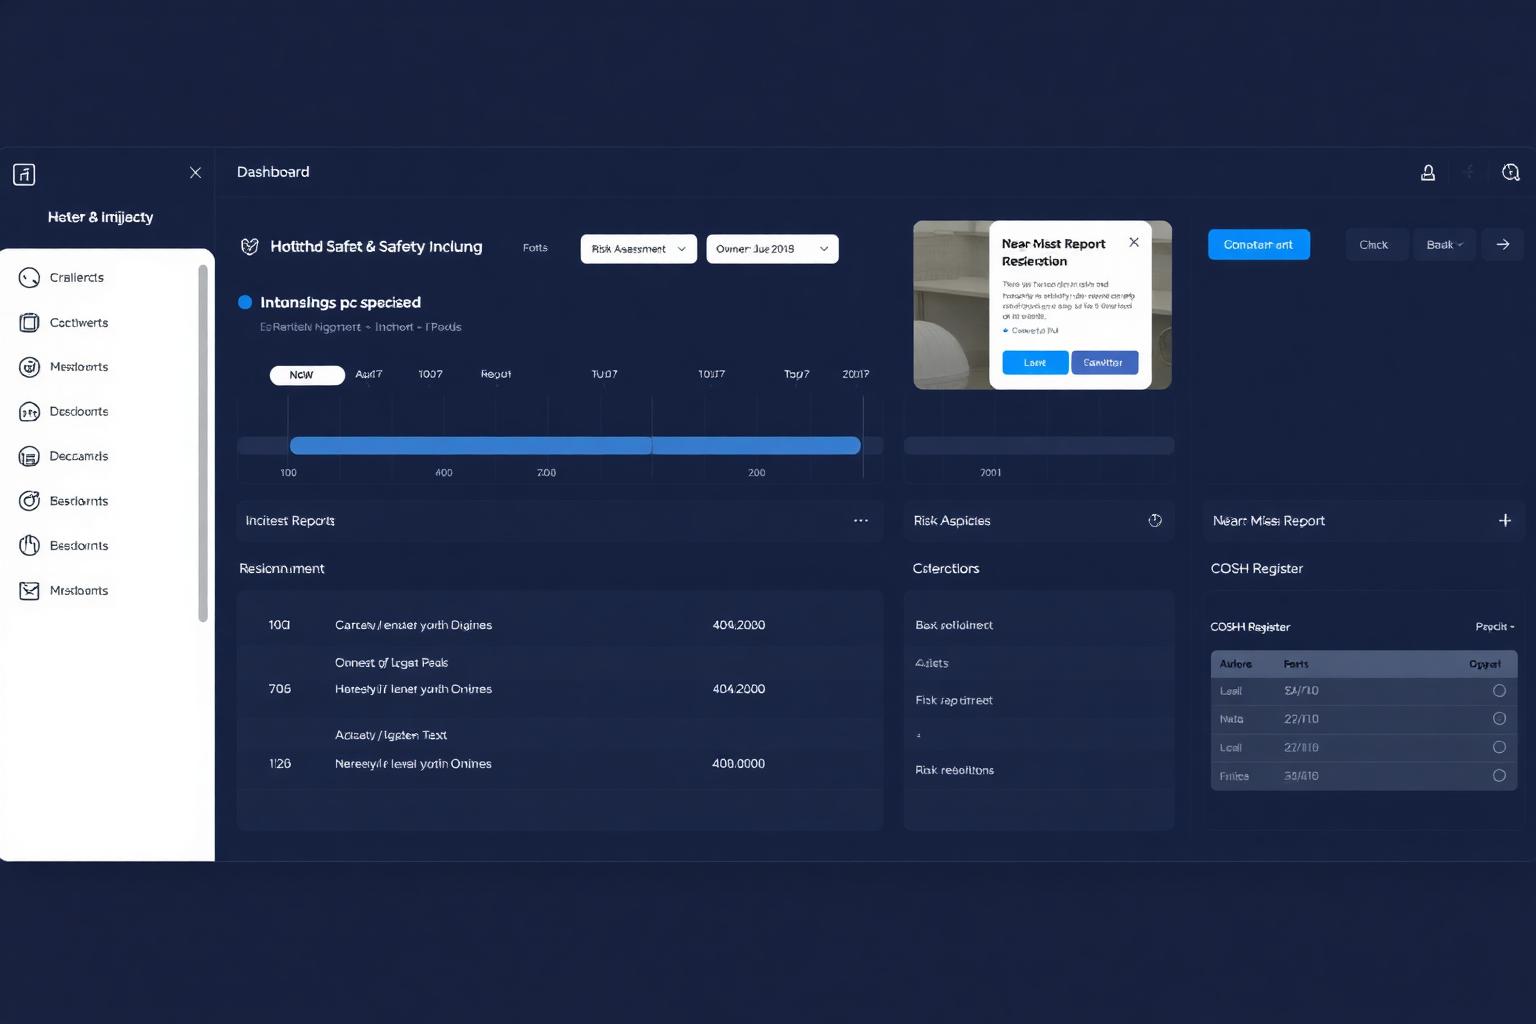This screenshot has width=1536, height=1024.
Task: Click the Bax sofloinect list item
Action: pyautogui.click(x=954, y=625)
